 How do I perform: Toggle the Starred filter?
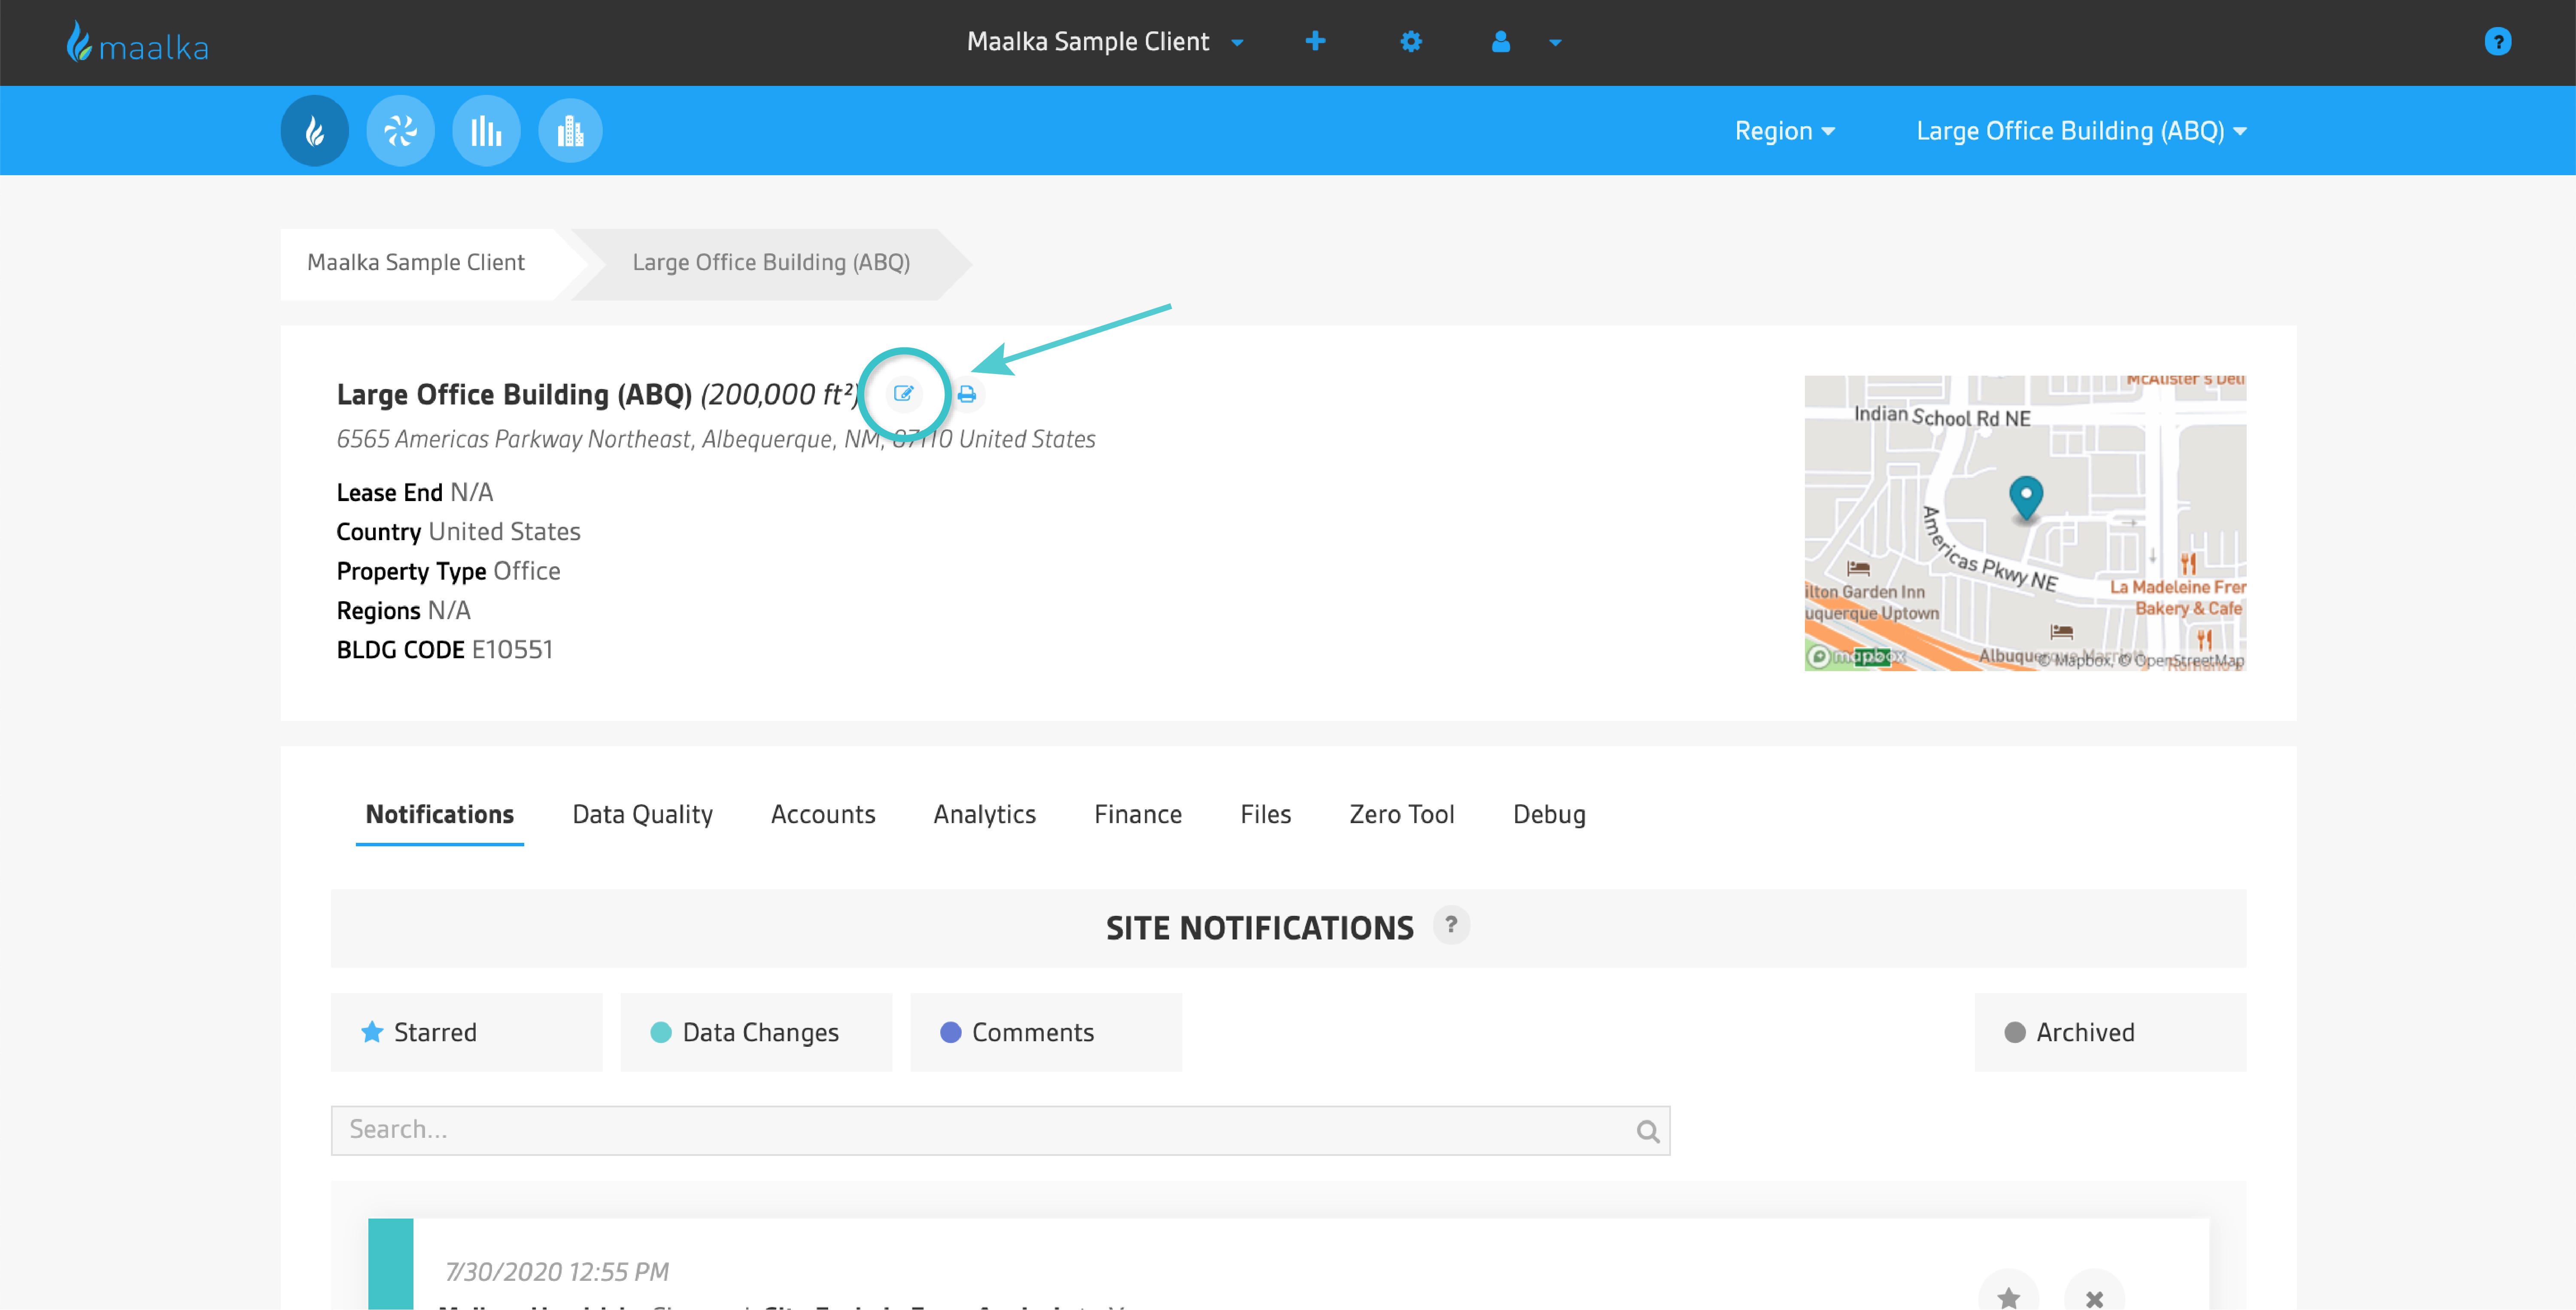coord(467,1032)
